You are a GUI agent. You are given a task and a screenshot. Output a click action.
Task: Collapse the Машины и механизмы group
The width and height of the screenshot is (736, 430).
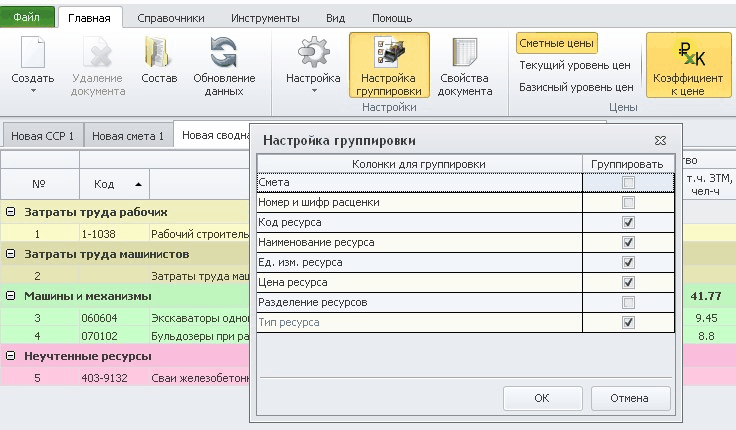click(11, 296)
